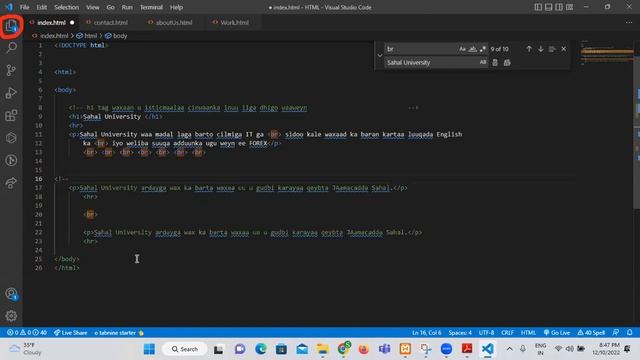Collapse the replace row with chevron
The height and width of the screenshot is (360, 640).
click(380, 56)
